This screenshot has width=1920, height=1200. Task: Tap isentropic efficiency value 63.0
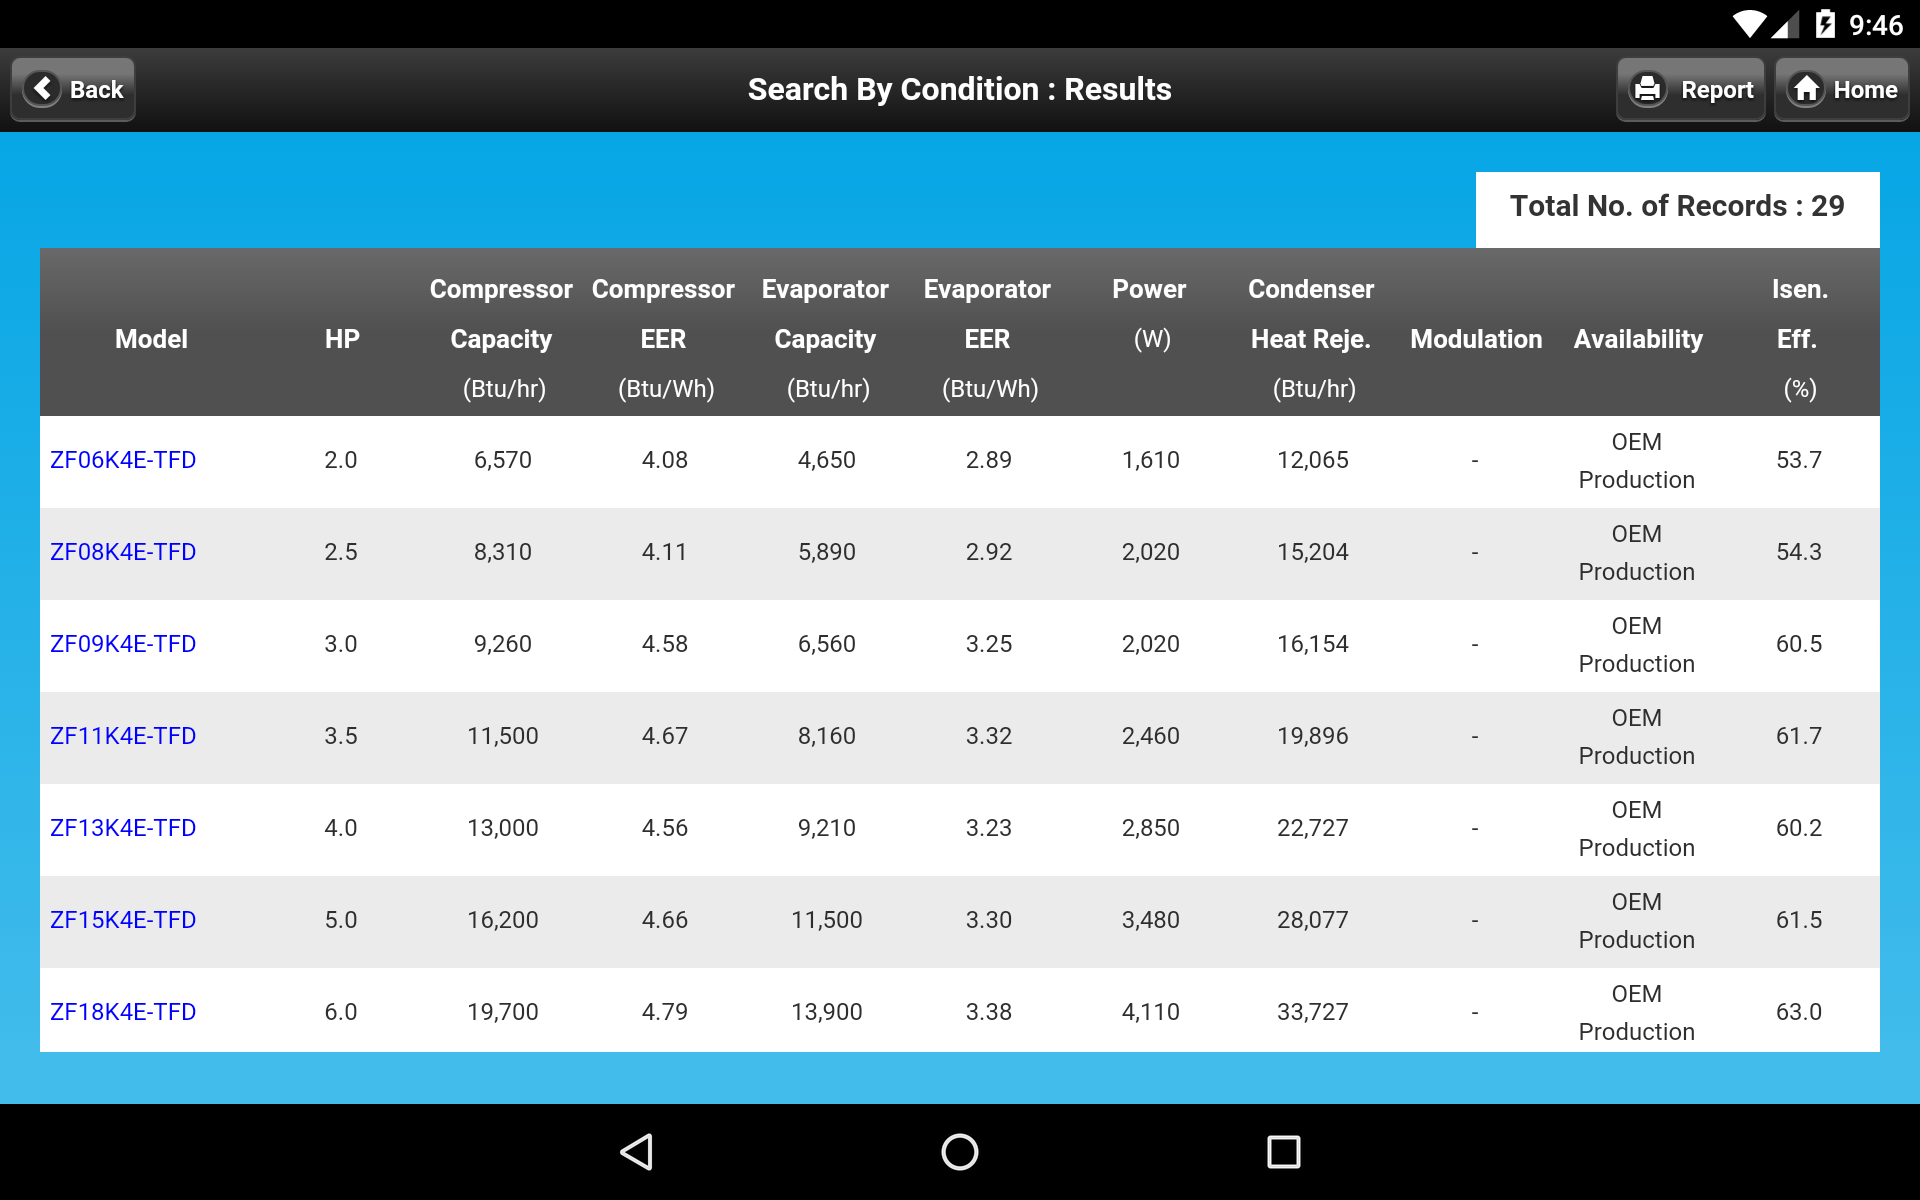pyautogui.click(x=1799, y=1012)
